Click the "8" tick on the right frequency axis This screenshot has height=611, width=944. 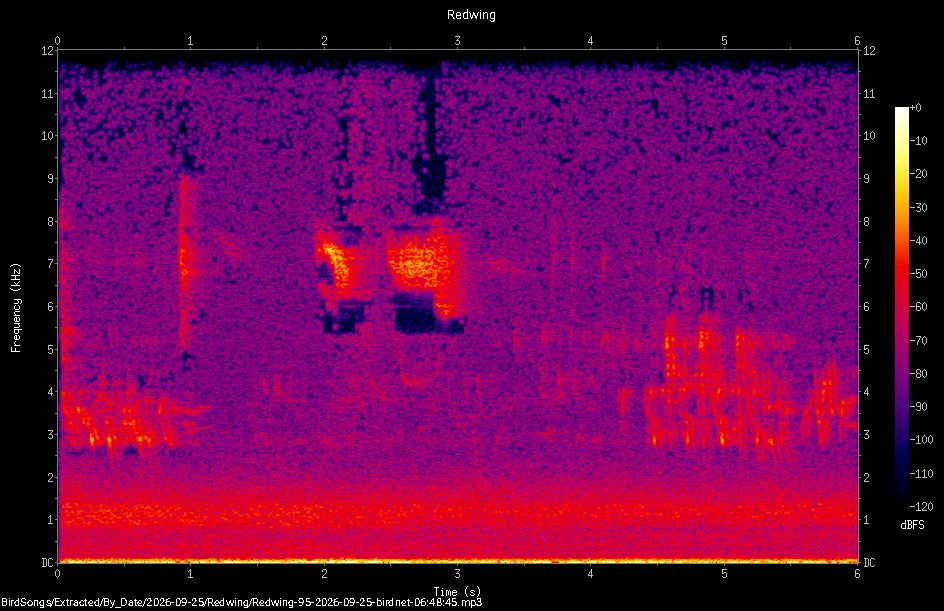click(x=866, y=222)
